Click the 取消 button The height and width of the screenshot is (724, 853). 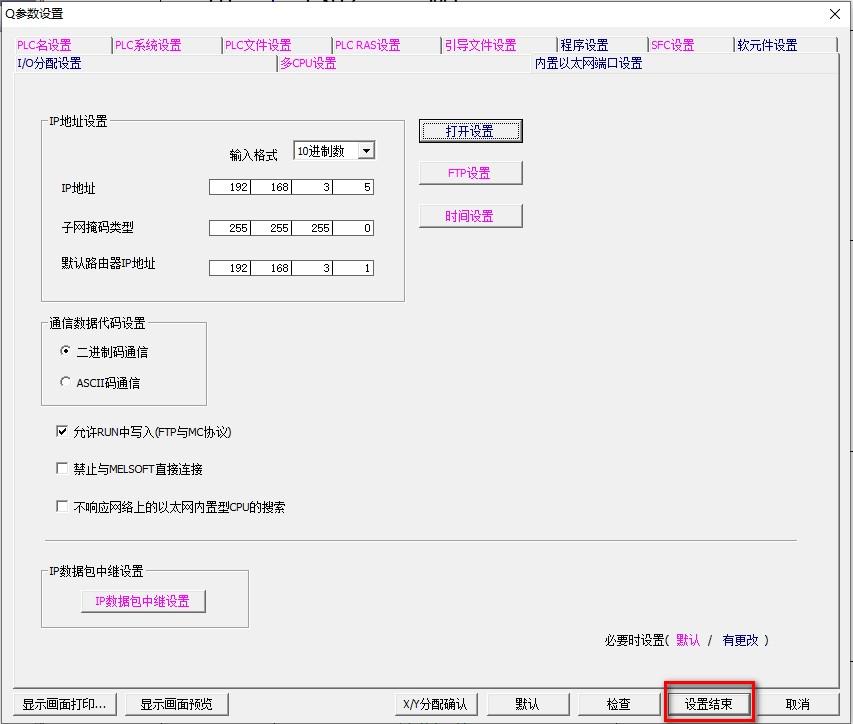[798, 704]
